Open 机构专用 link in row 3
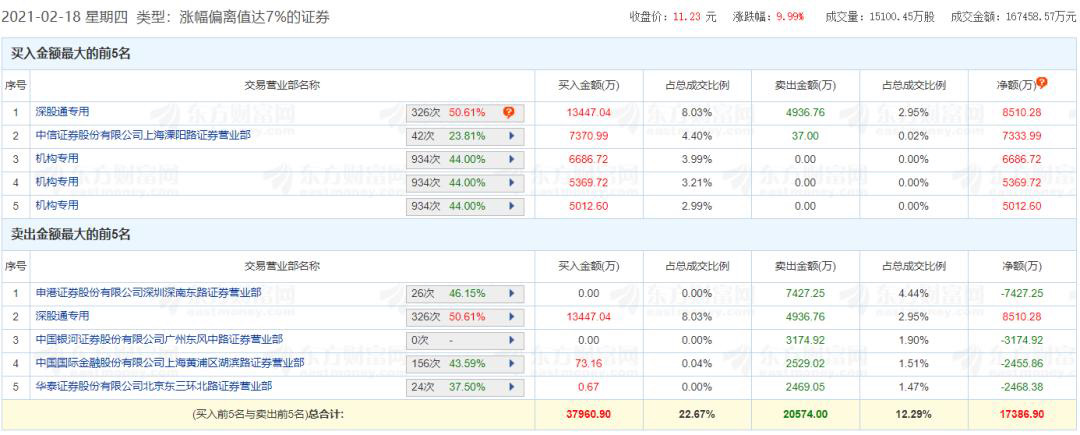Screen dimensions: 1080x435 [56, 158]
